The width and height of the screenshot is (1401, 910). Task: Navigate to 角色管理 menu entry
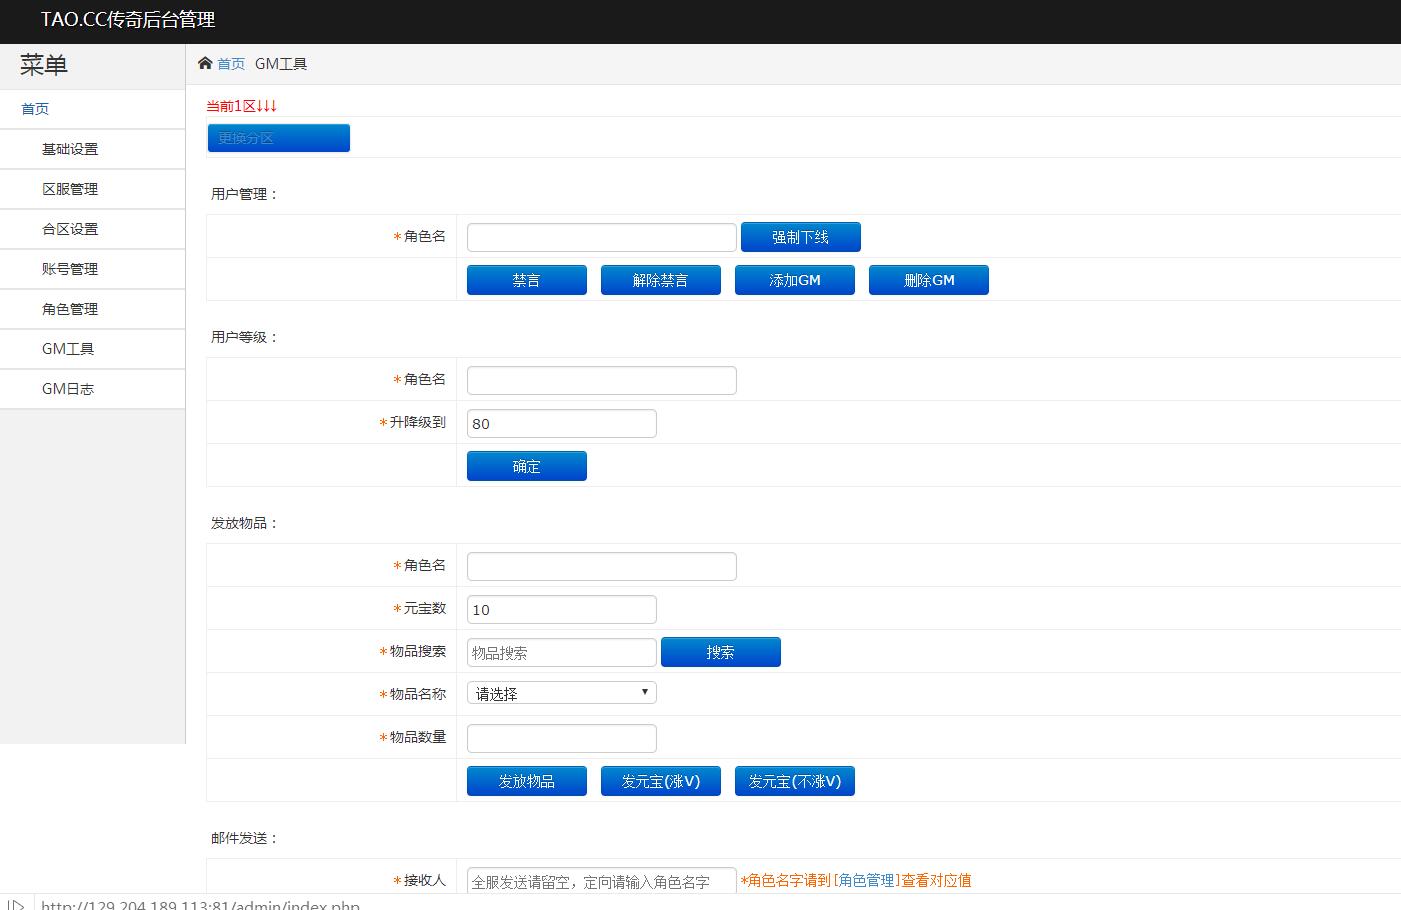70,309
